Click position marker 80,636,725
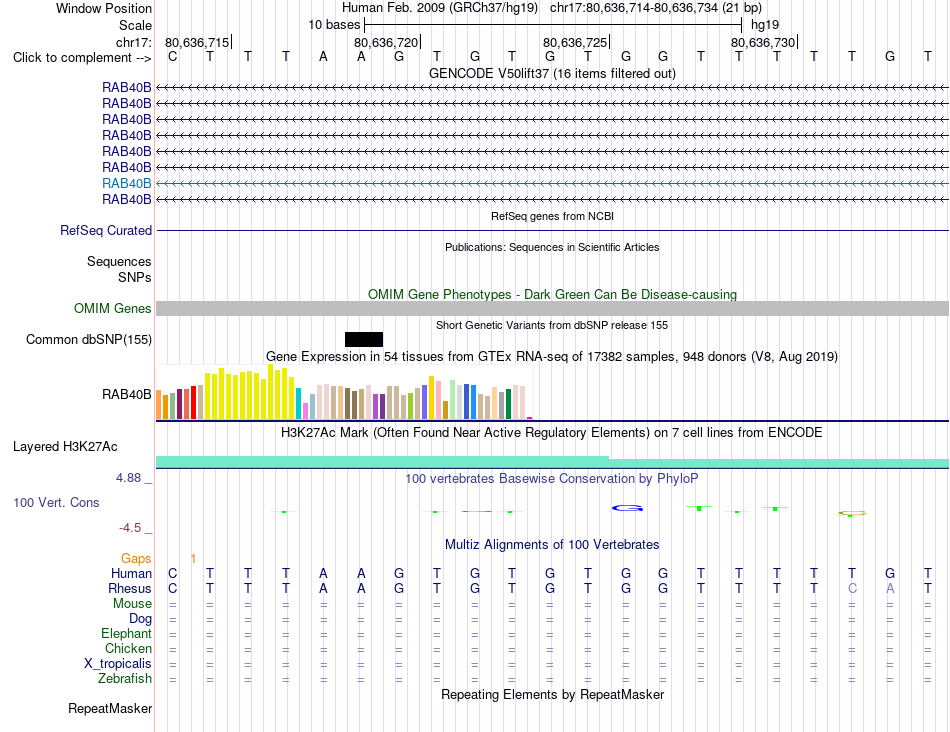Screen dimensions: 950x732 point(576,42)
